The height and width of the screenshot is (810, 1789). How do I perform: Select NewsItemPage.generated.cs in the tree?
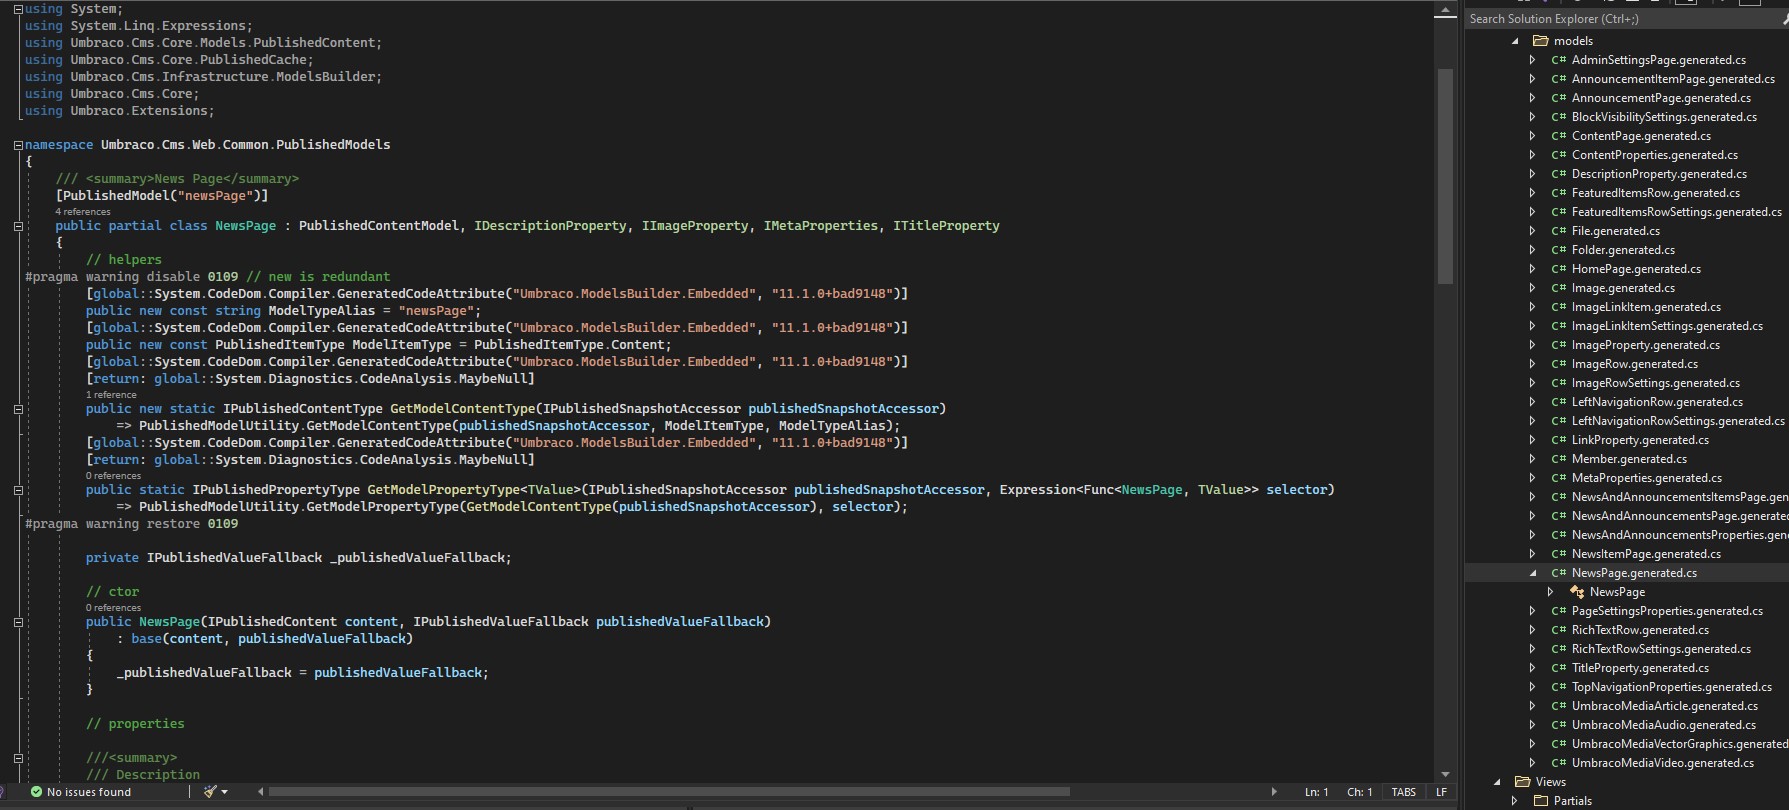point(1646,554)
